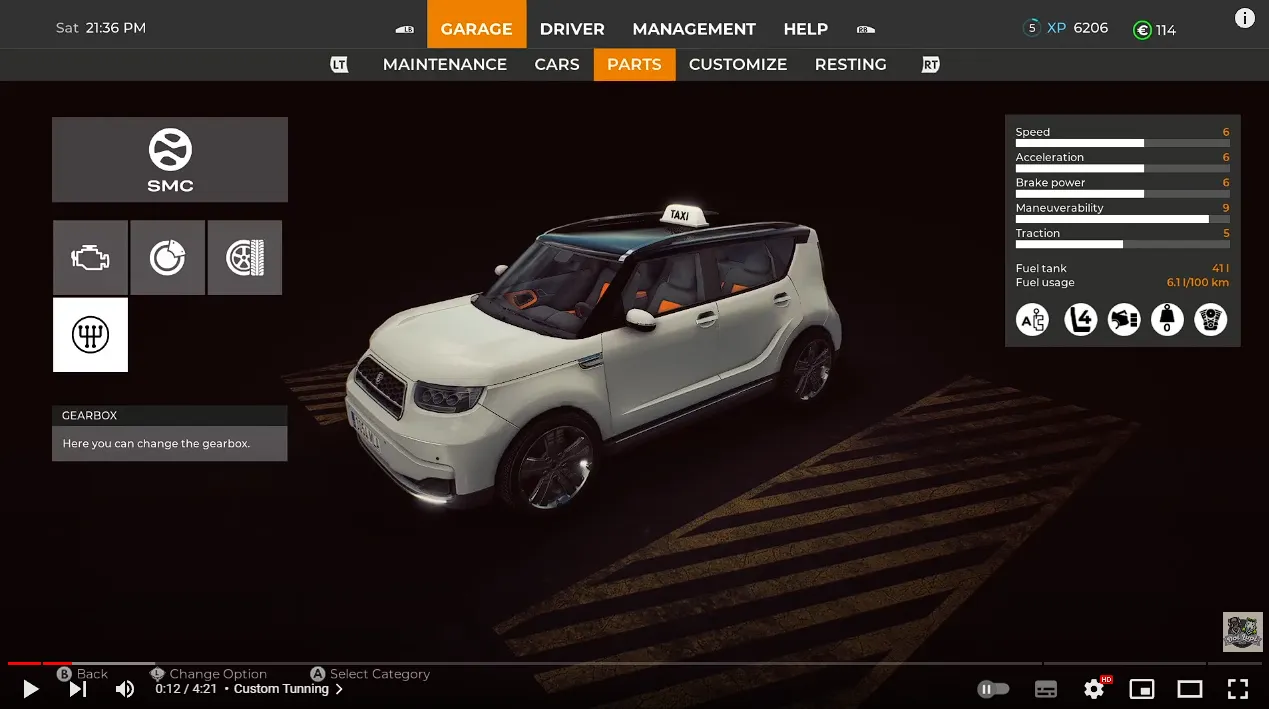Click the XP 6206 counter

click(1077, 28)
